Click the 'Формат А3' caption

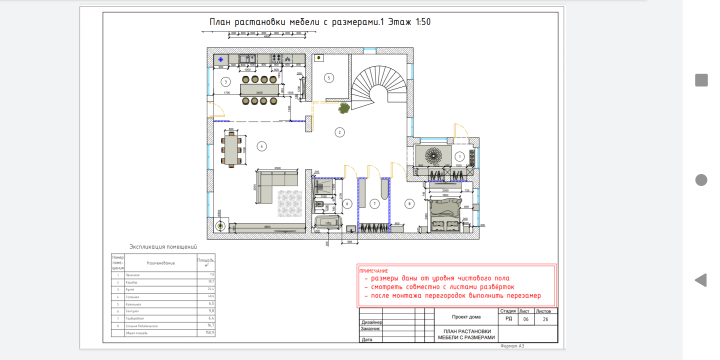point(512,346)
